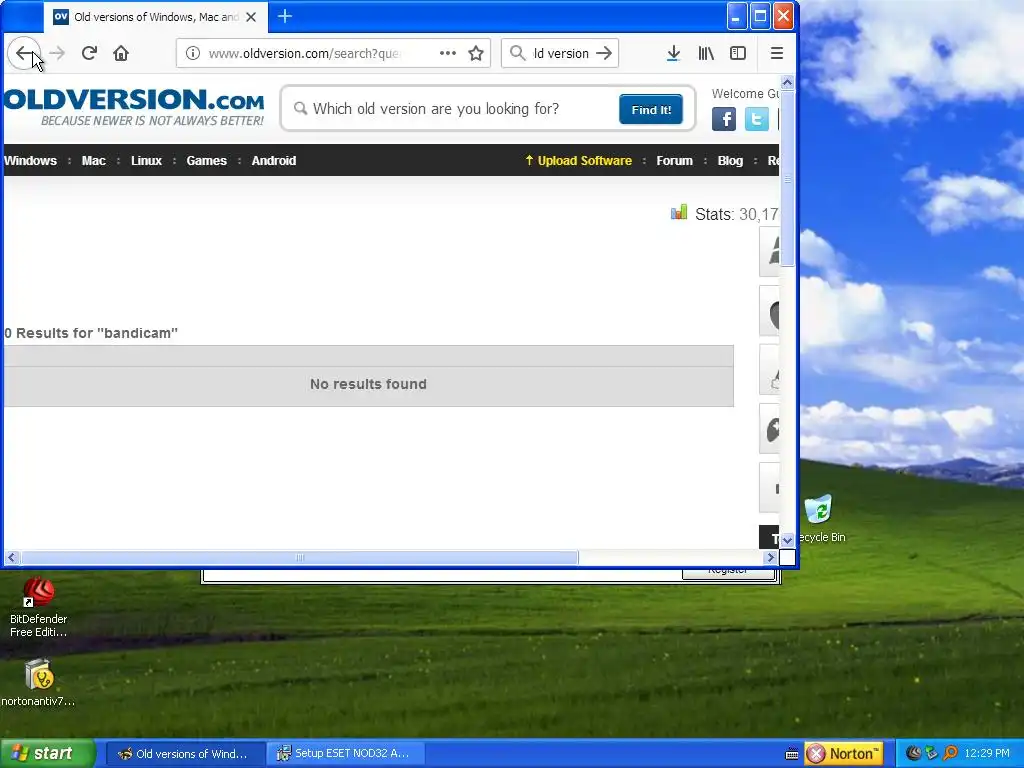Open the Android menu item
This screenshot has height=768, width=1024.
(x=274, y=161)
